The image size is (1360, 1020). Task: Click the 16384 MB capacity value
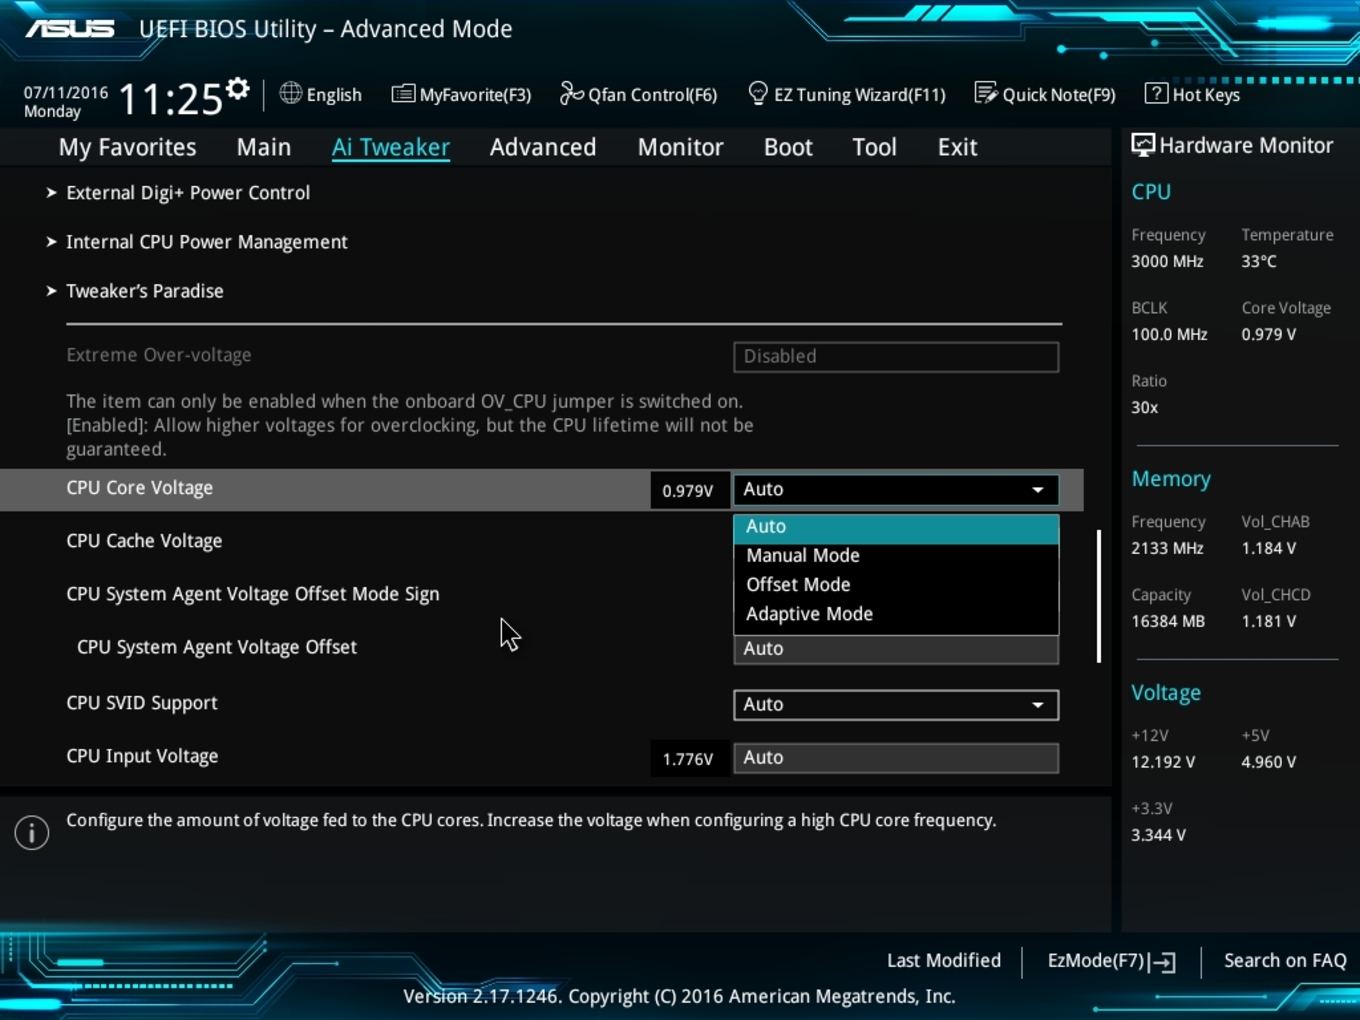pyautogui.click(x=1168, y=622)
